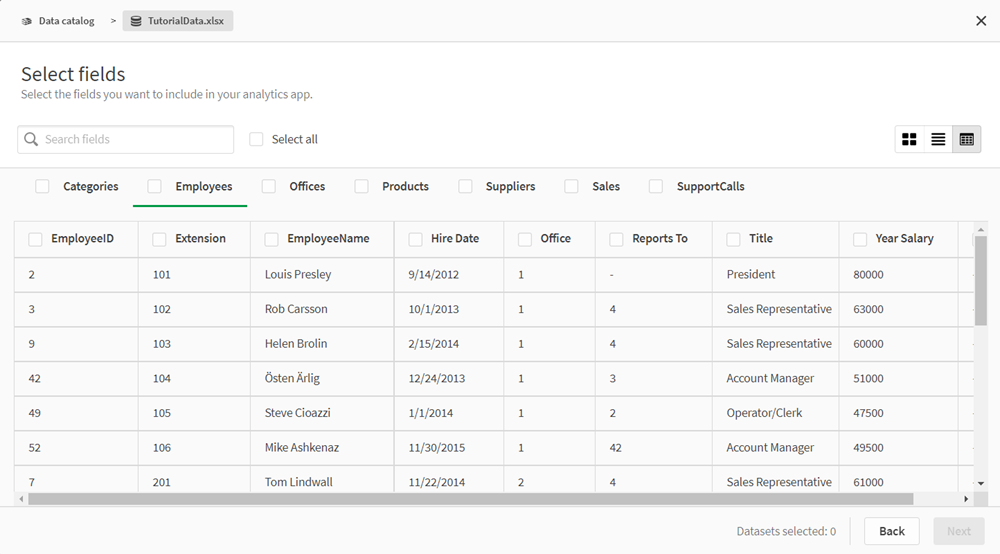Click the Data catalog breadcrumb icon
This screenshot has width=1000, height=554.
pos(27,21)
